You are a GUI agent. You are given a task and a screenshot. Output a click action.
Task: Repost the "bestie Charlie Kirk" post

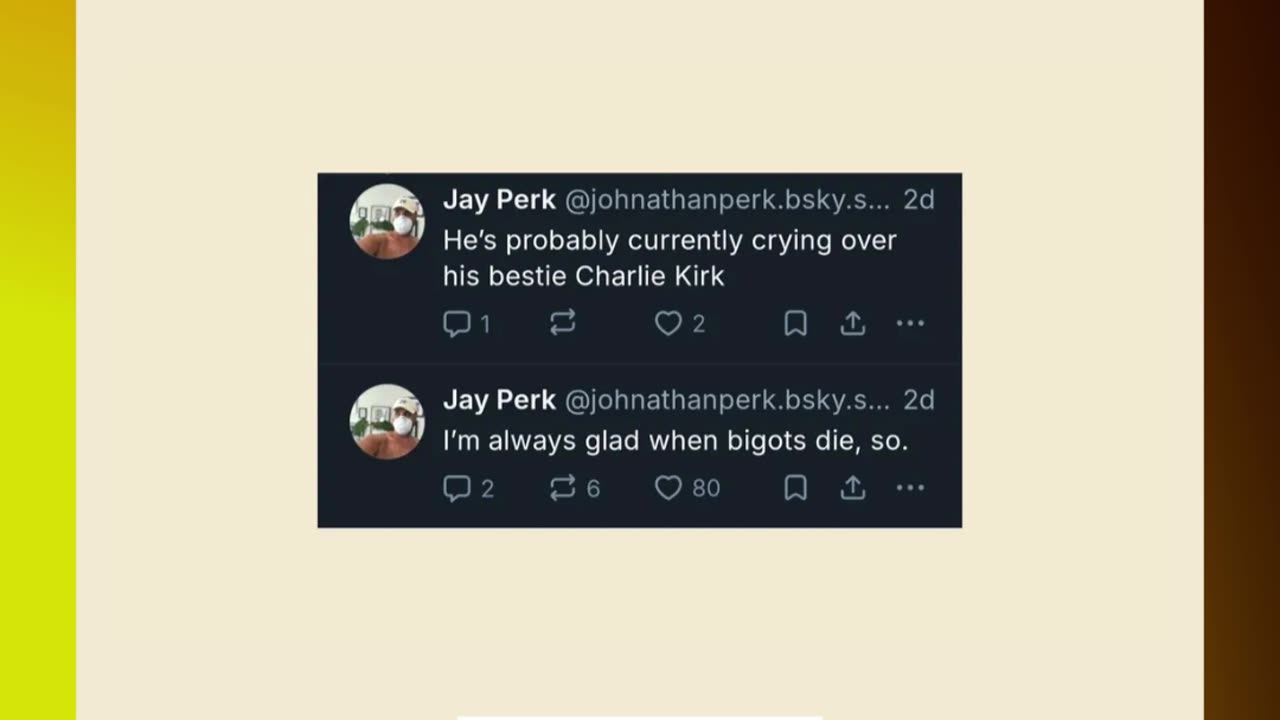tap(563, 322)
